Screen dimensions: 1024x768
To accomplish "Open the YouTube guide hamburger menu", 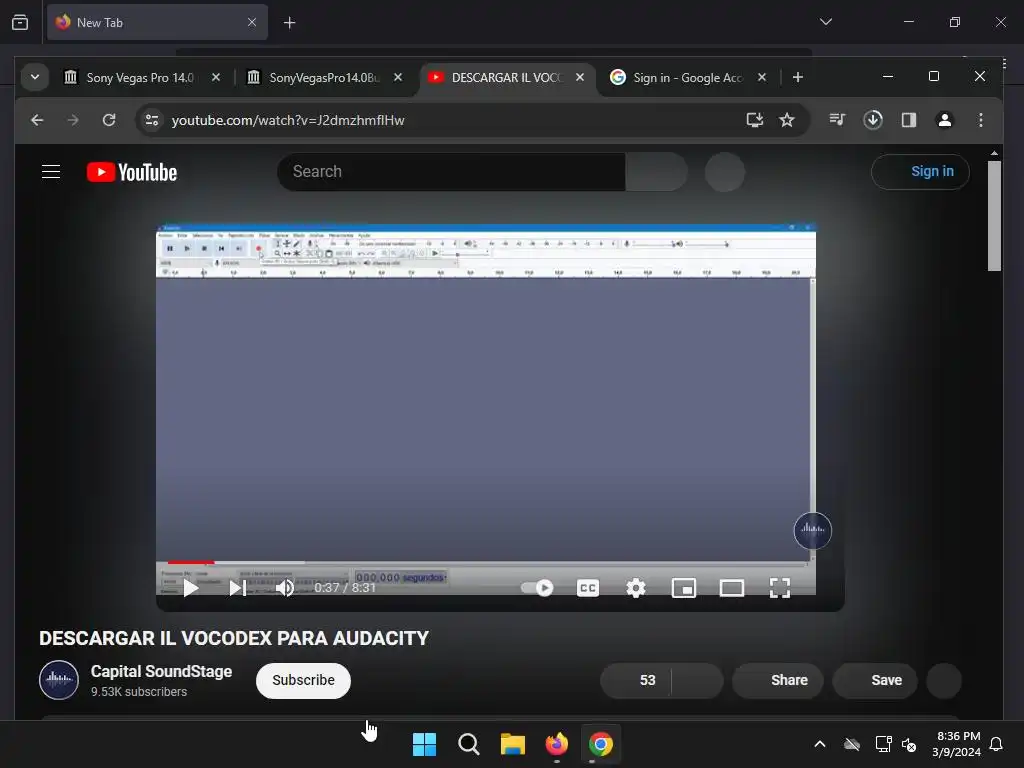I will tap(51, 172).
